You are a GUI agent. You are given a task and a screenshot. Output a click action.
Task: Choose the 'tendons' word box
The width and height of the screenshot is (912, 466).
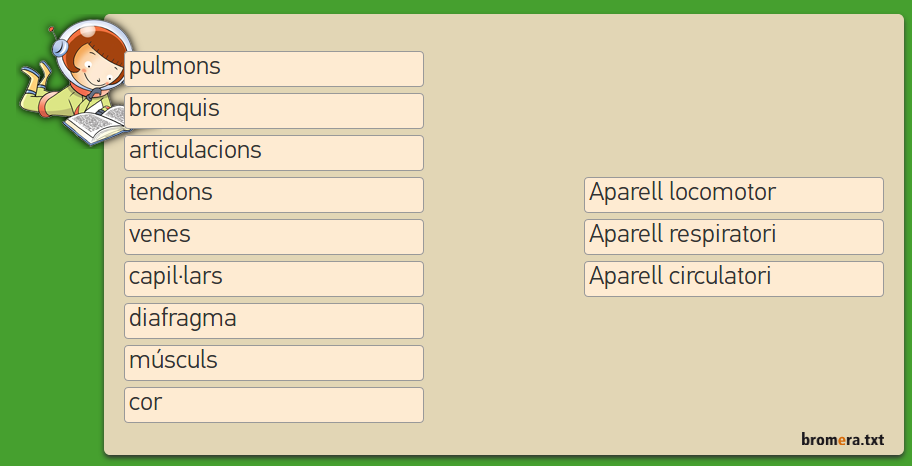(273, 195)
